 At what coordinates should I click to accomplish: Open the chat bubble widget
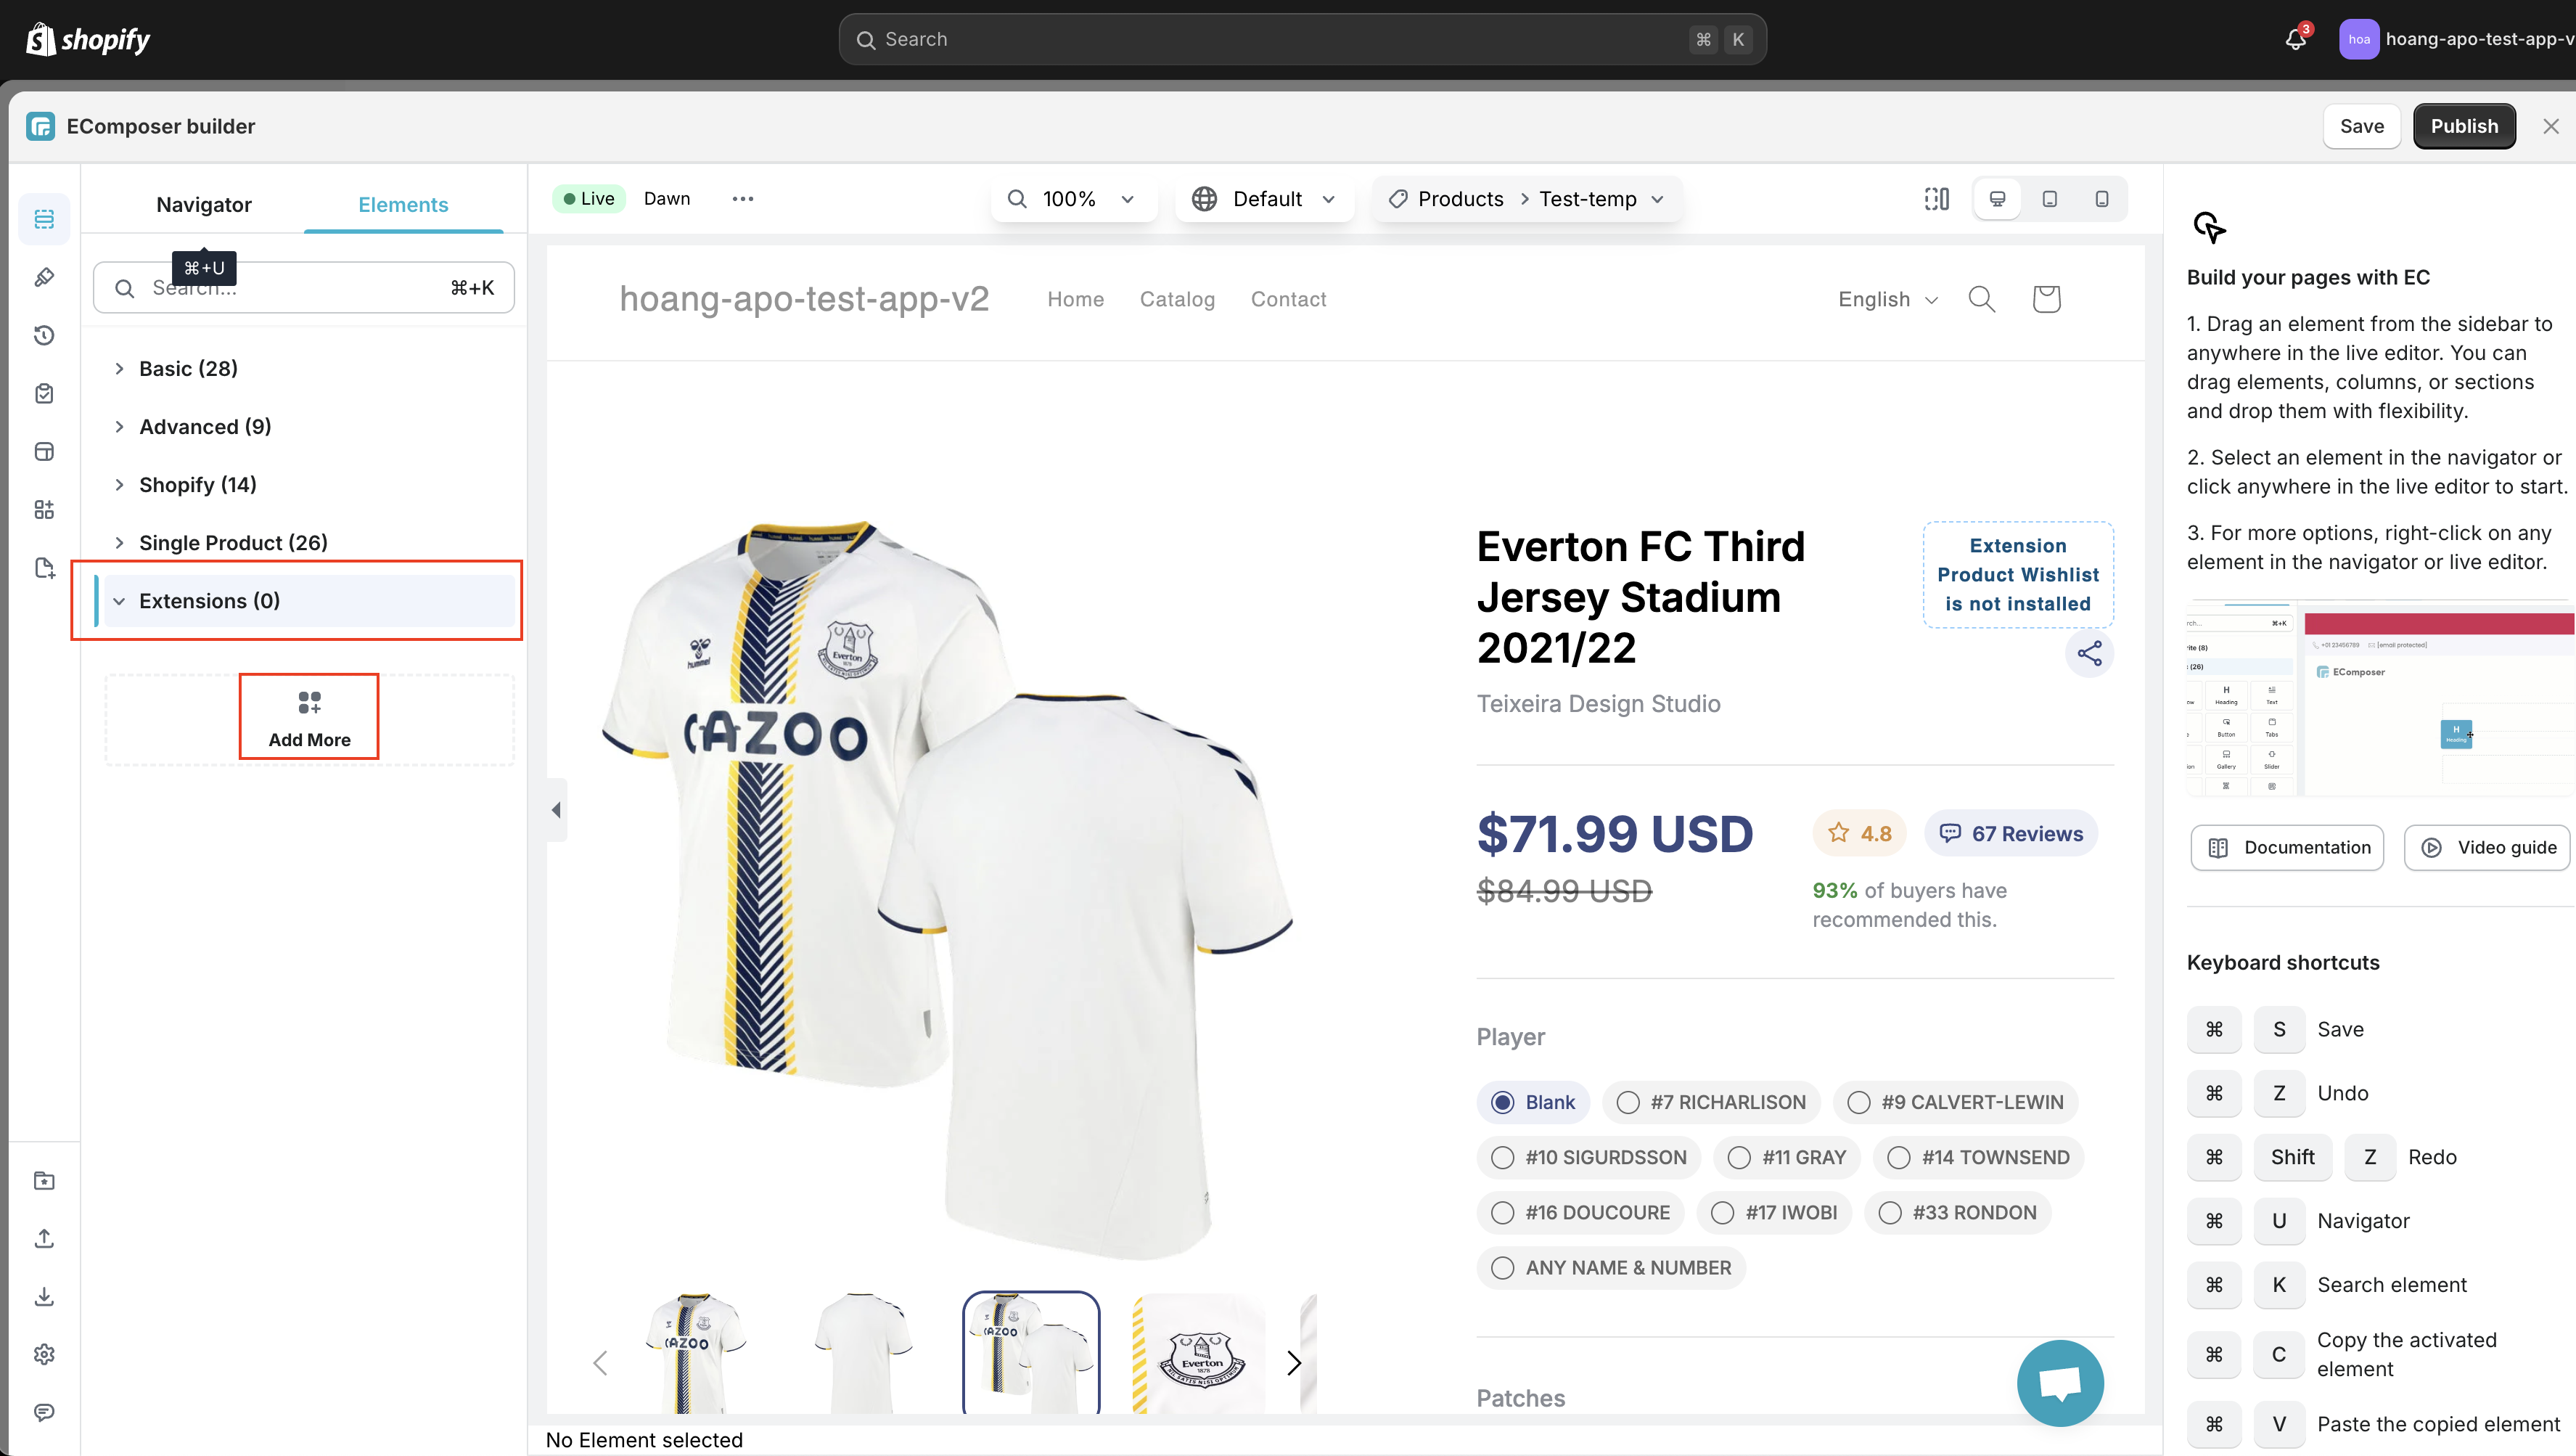(x=2060, y=1383)
